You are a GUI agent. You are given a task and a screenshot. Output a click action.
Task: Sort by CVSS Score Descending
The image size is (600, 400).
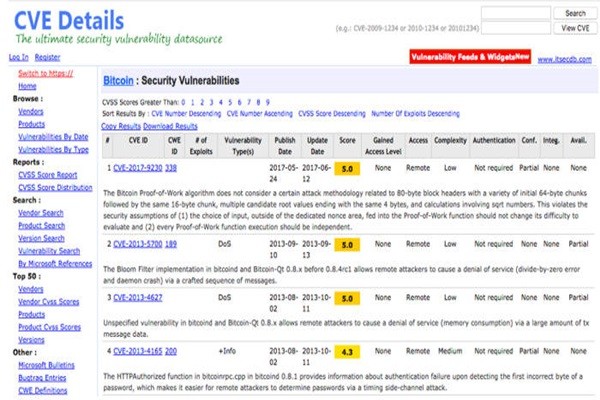pyautogui.click(x=332, y=114)
